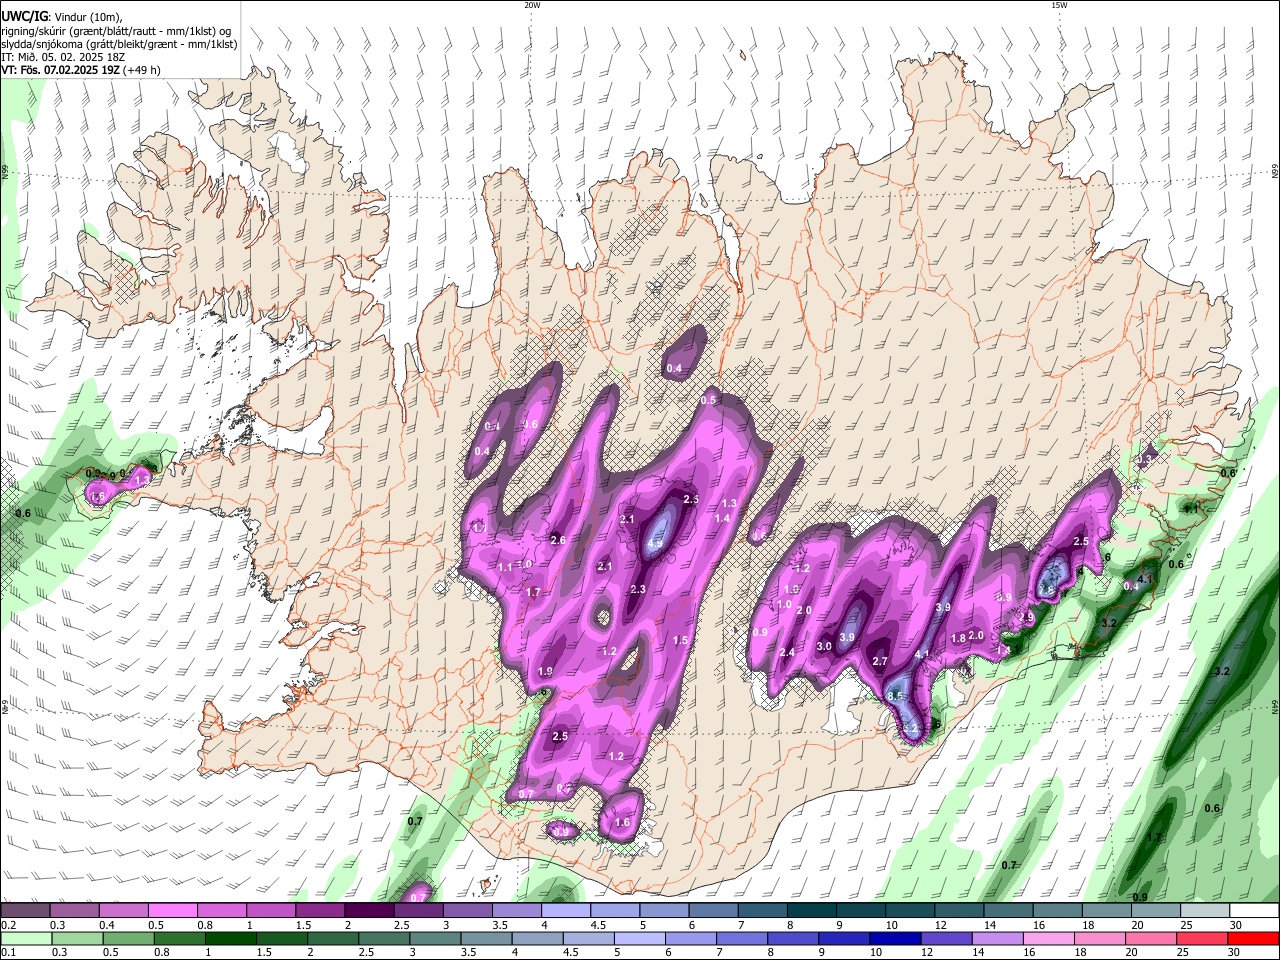Click the 2 swatch in green rain legend

tap(333, 938)
